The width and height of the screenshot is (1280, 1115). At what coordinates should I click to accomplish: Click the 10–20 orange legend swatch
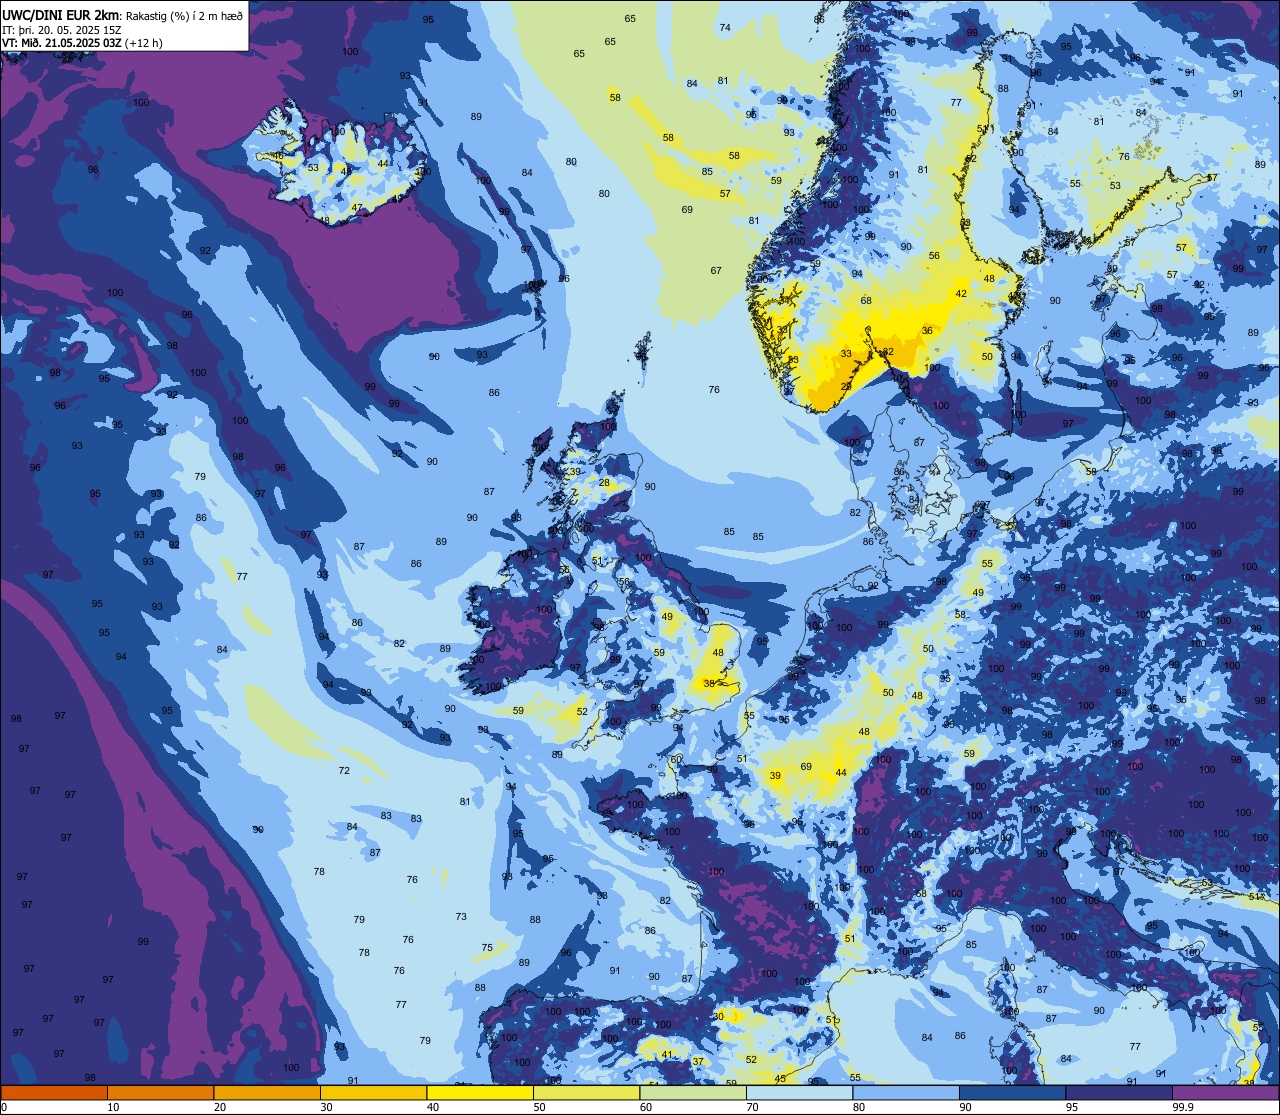point(160,1093)
